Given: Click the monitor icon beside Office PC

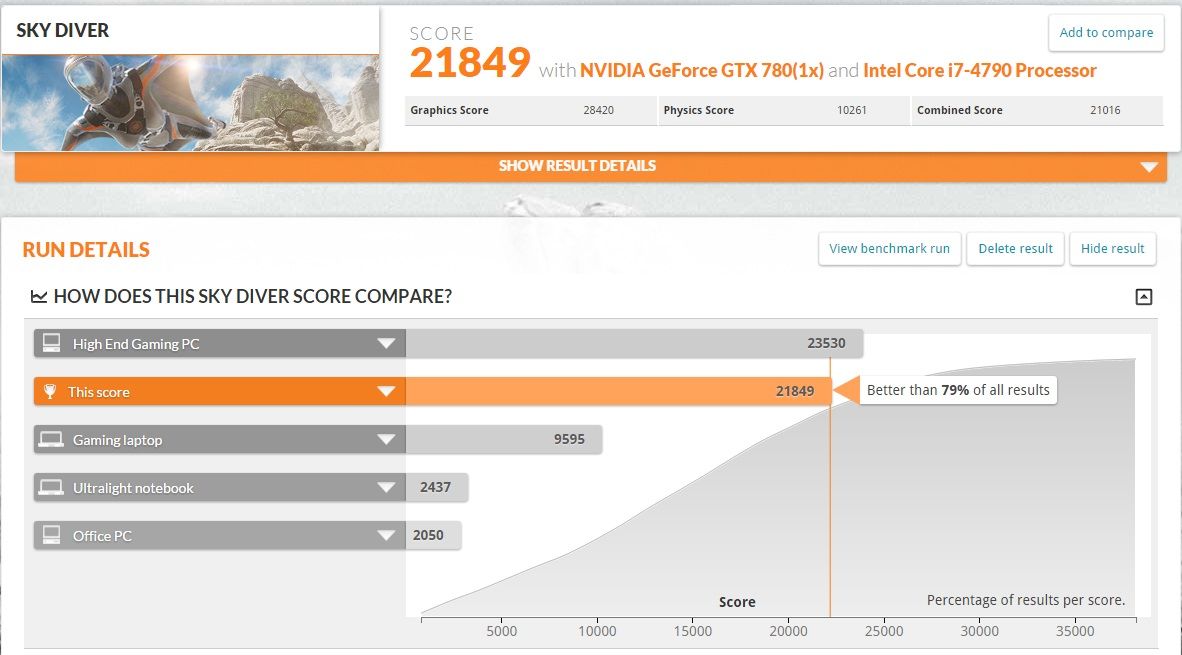Looking at the screenshot, I should coord(51,535).
